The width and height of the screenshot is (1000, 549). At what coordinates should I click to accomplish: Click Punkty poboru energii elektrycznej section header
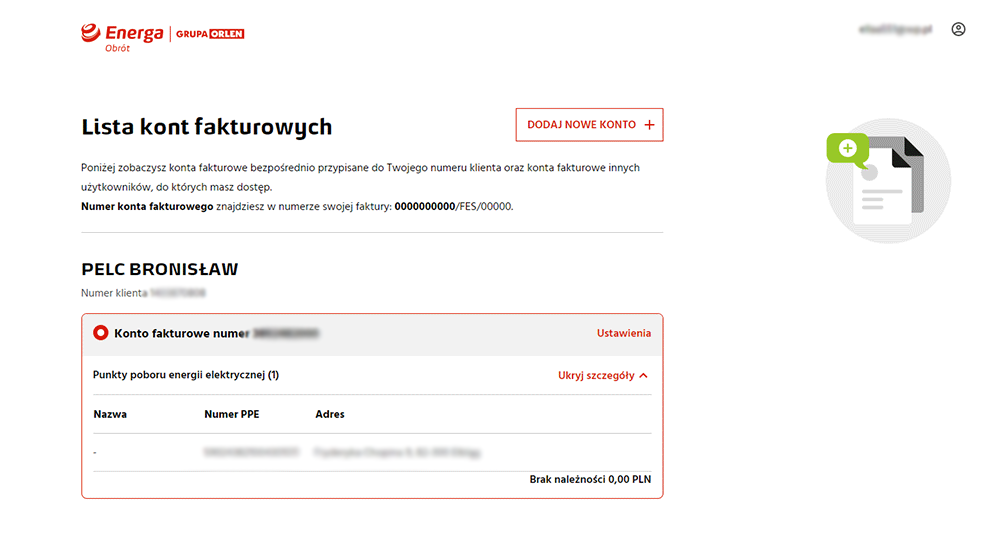coord(186,375)
